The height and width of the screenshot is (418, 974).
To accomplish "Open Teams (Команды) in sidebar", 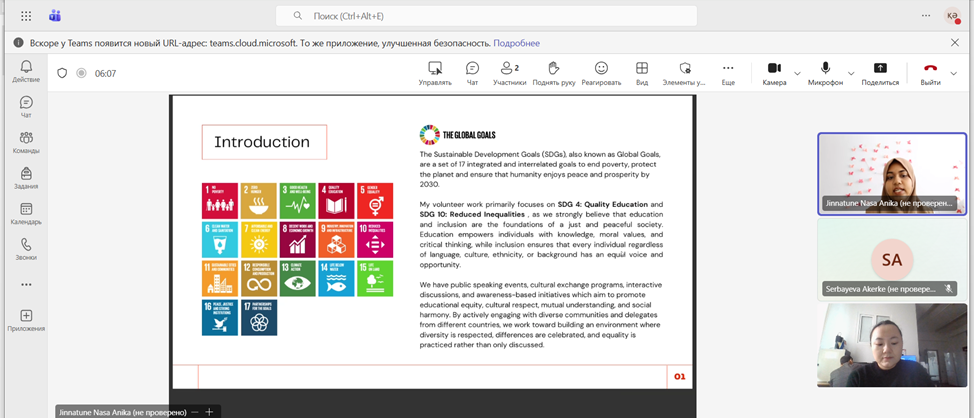I will point(26,142).
